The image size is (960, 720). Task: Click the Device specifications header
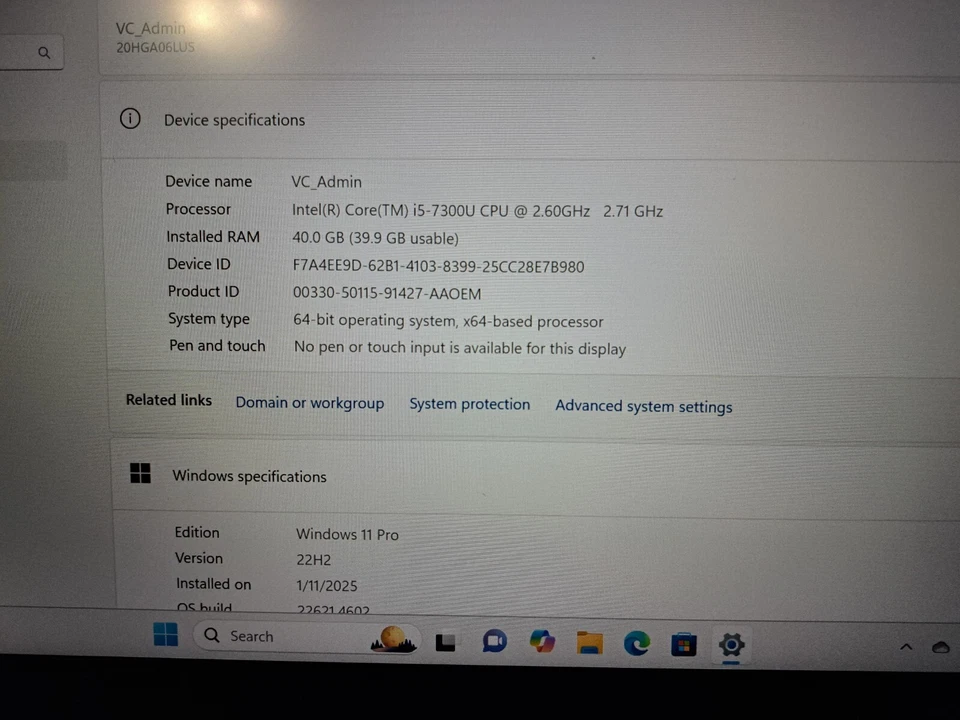(x=234, y=120)
